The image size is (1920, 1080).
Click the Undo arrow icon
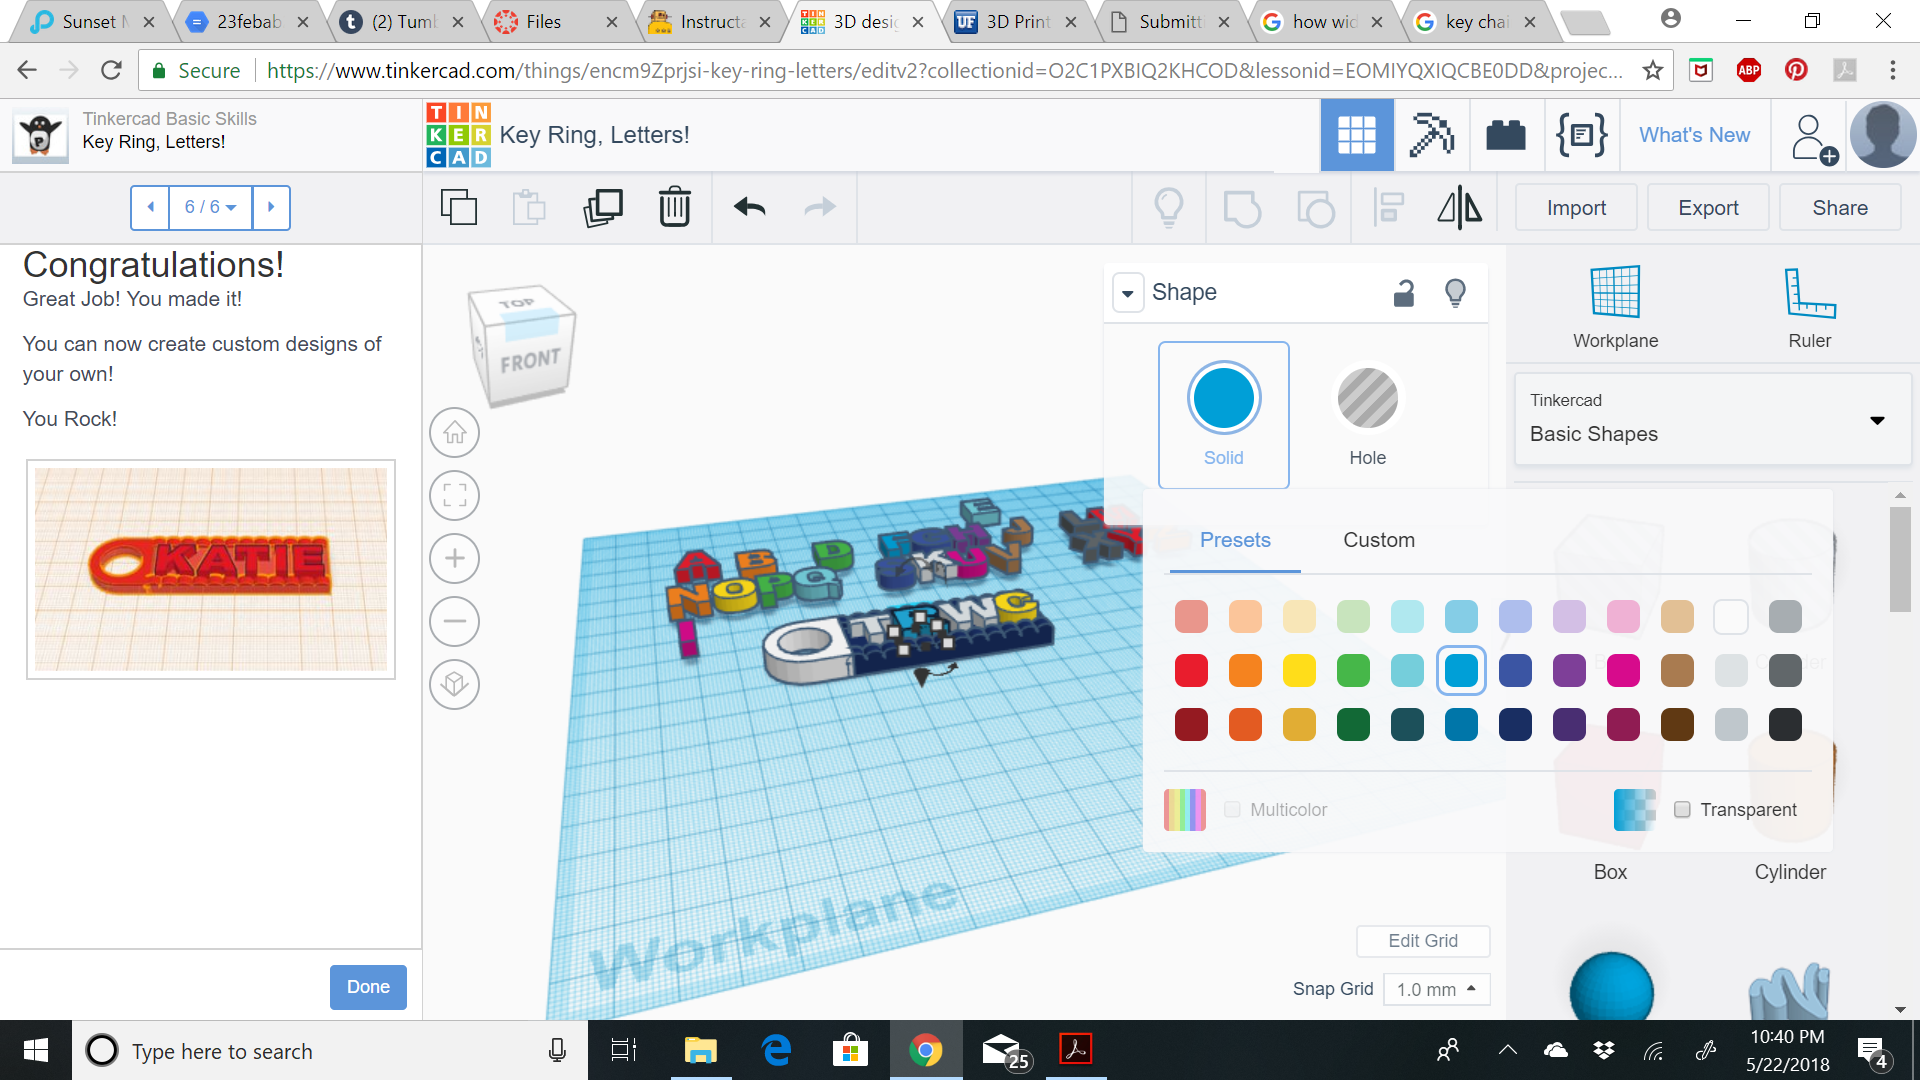749,208
